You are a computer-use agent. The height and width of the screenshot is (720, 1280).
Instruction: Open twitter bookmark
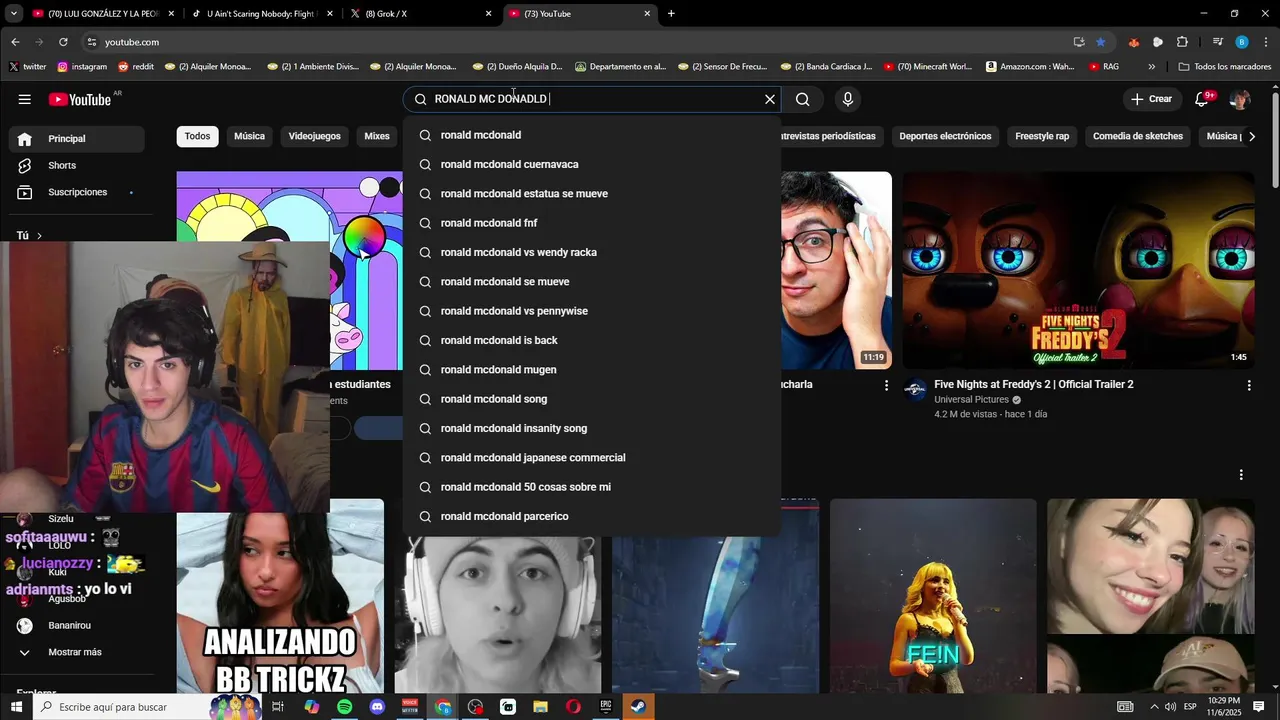(27, 67)
